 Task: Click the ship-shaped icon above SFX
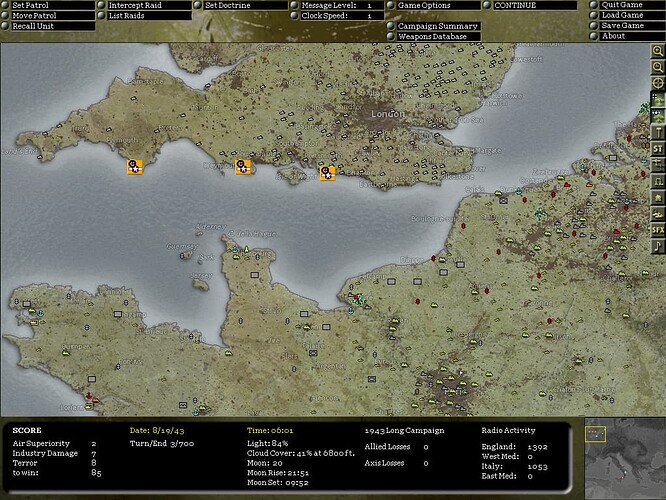click(x=658, y=214)
